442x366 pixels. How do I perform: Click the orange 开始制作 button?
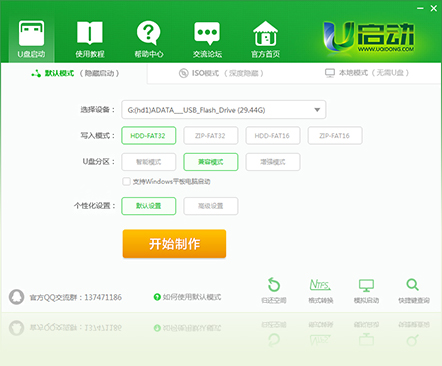[x=174, y=244]
